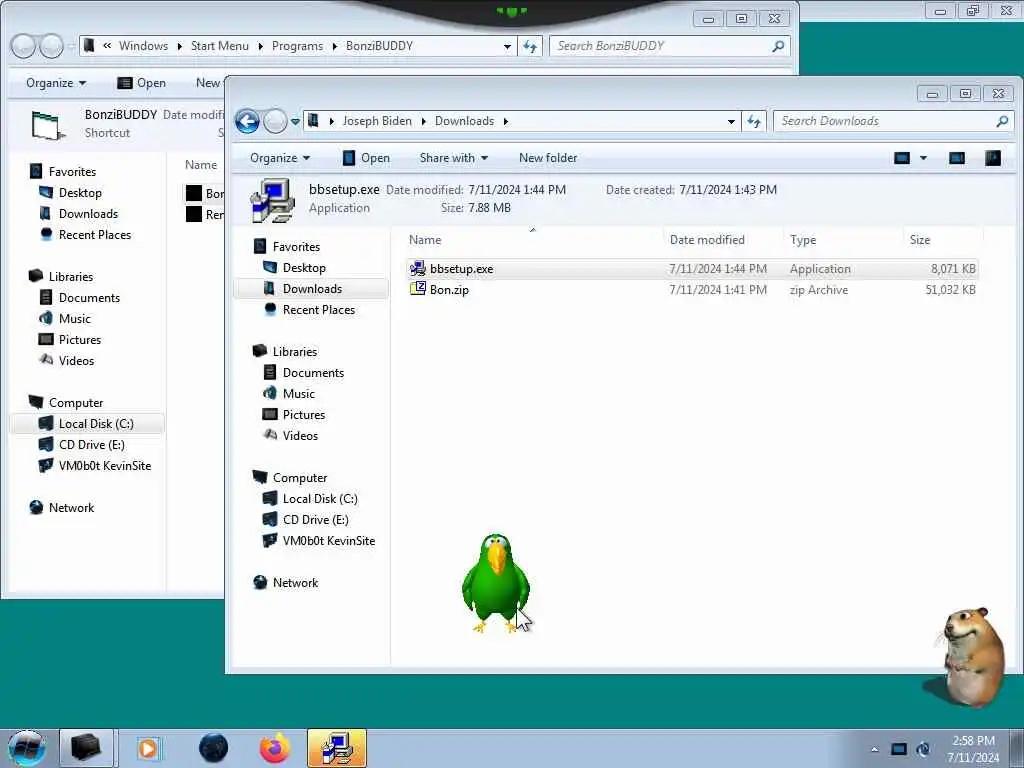Sort by Size column header
Viewport: 1024px width, 768px height.
920,240
